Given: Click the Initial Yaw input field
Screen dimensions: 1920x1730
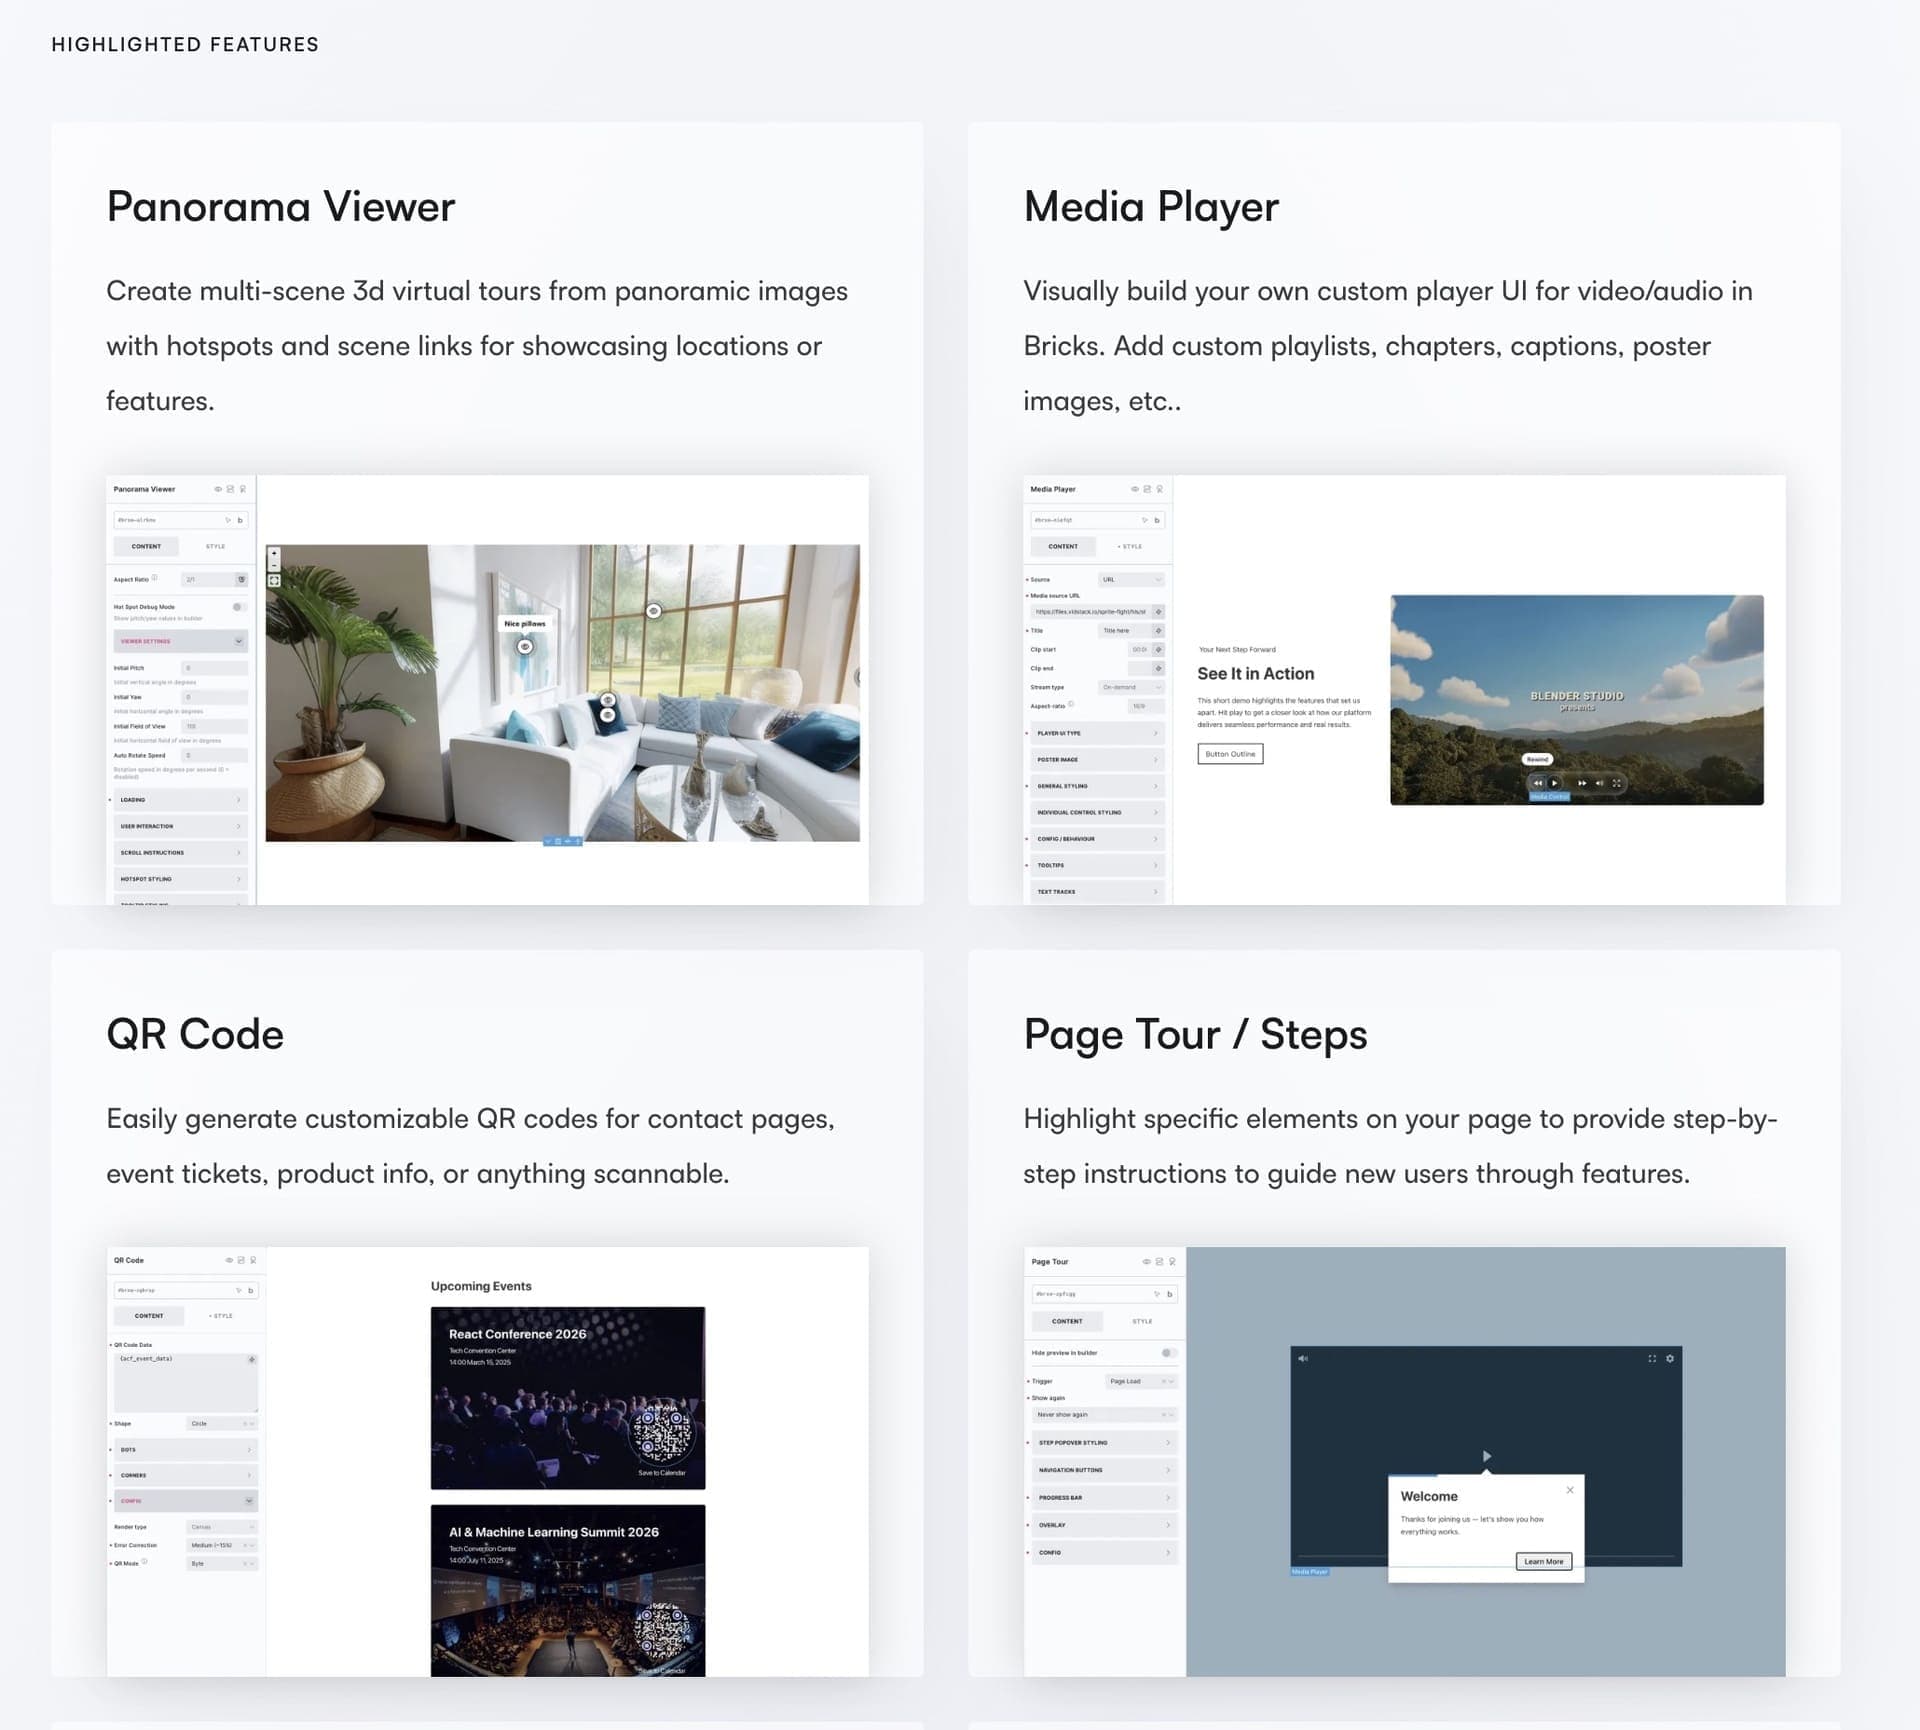Looking at the screenshot, I should 214,697.
